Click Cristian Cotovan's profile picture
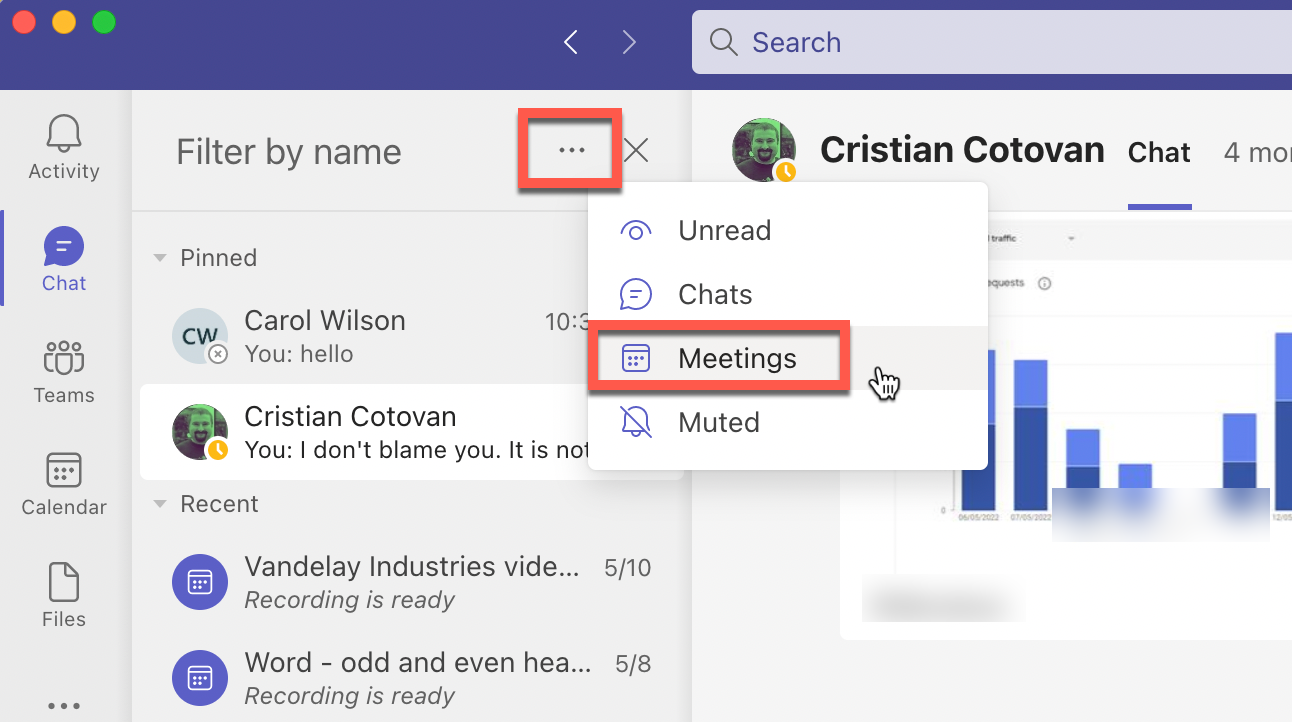Image resolution: width=1292 pixels, height=722 pixels. click(764, 149)
